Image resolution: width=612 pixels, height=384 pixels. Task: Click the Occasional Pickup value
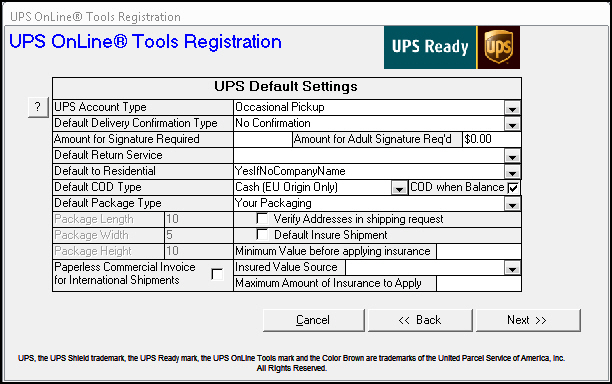pyautogui.click(x=280, y=107)
